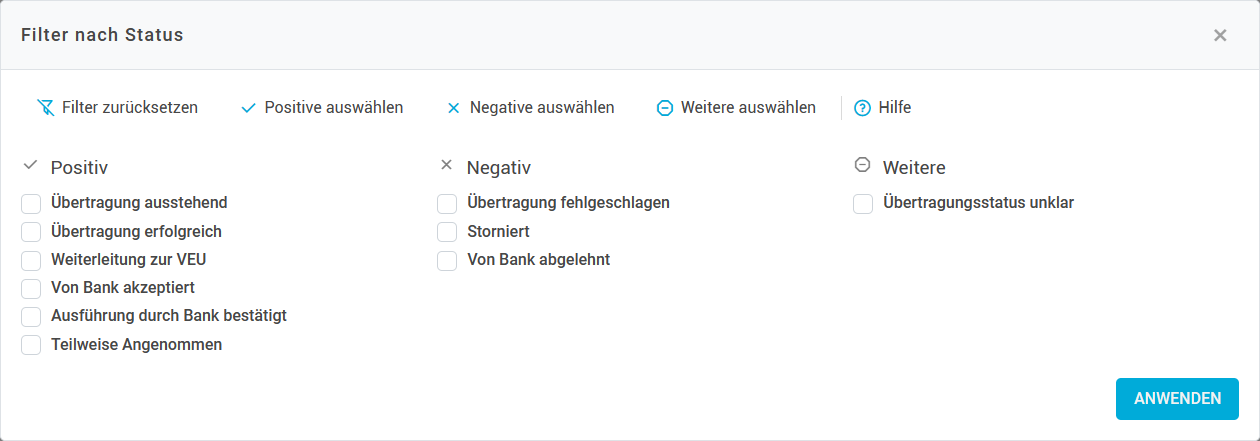The height and width of the screenshot is (441, 1260).
Task: Tick the Storniert checkbox
Action: point(447,232)
